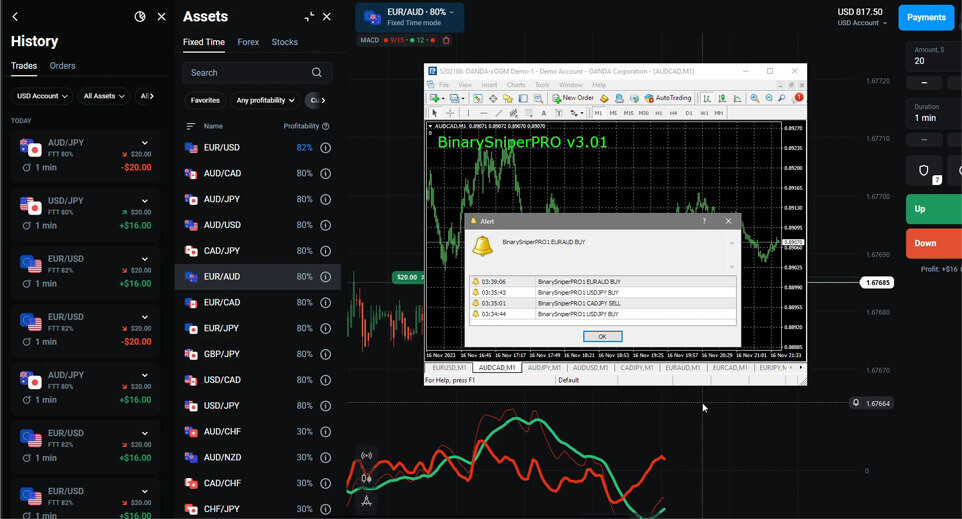
Task: Select the 03:35:01 CADJPY SELL alert row
Action: tap(603, 303)
